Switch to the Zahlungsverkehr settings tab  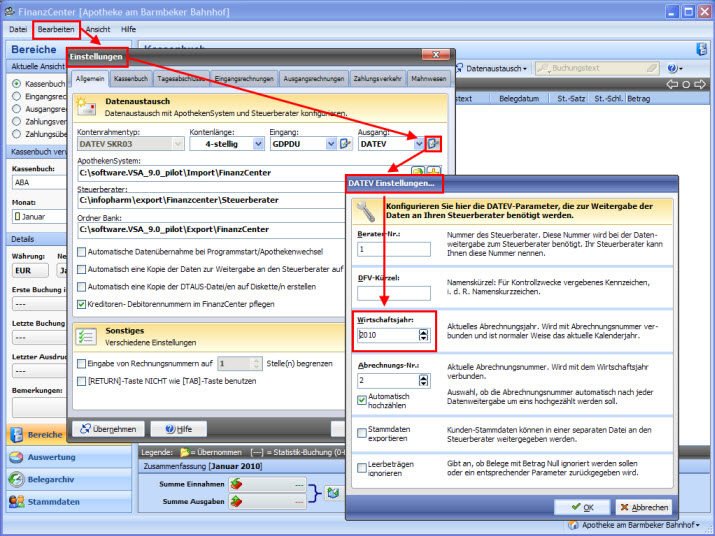coord(376,78)
